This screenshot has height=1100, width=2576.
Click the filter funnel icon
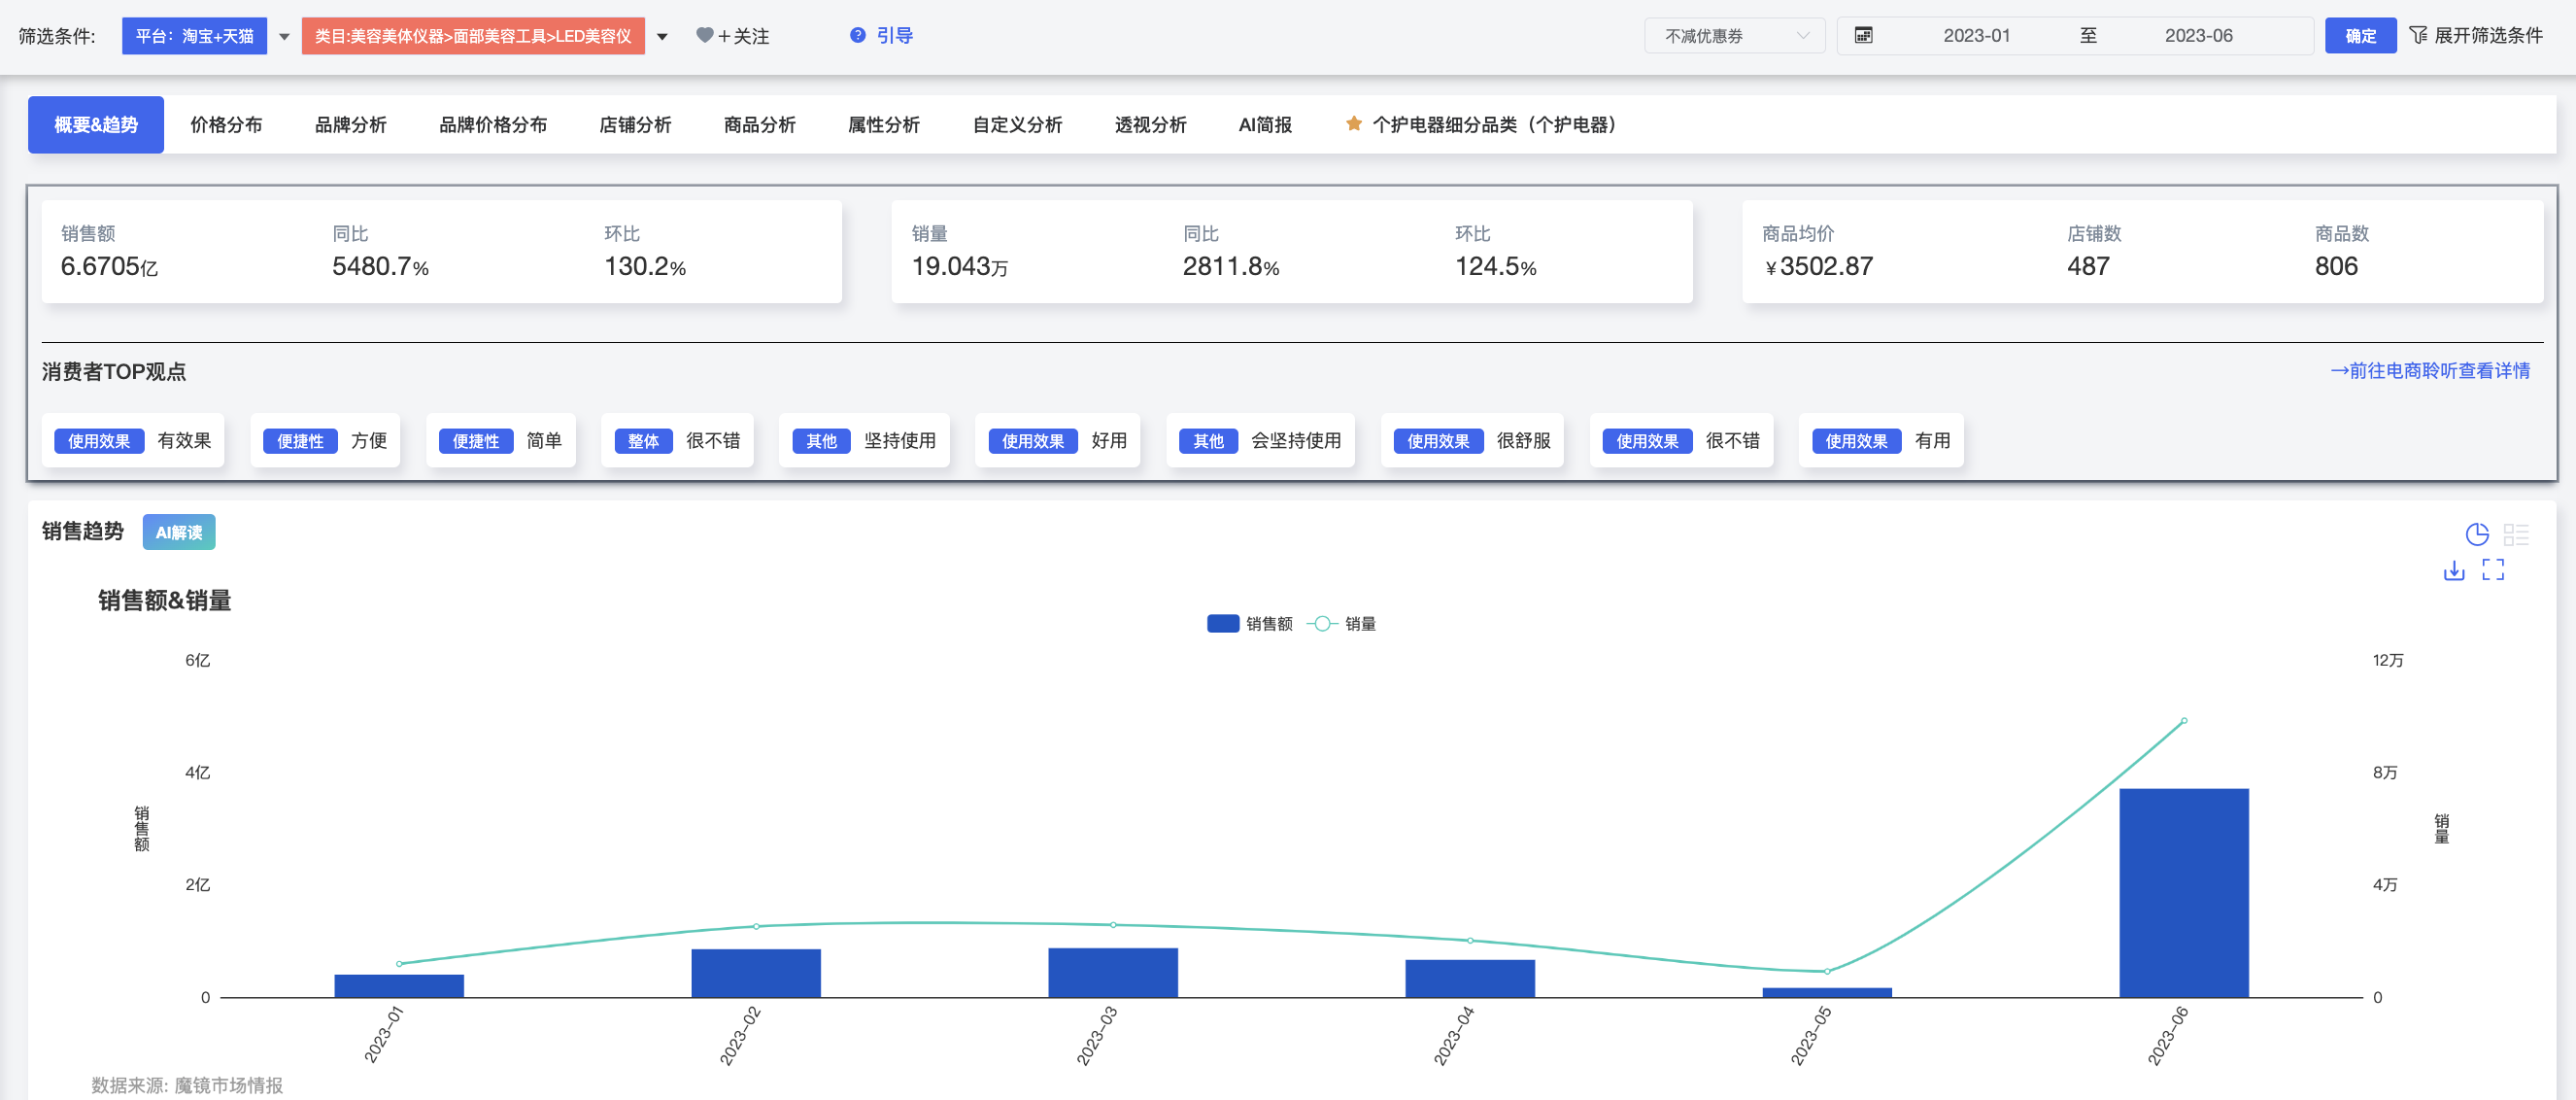point(2418,36)
